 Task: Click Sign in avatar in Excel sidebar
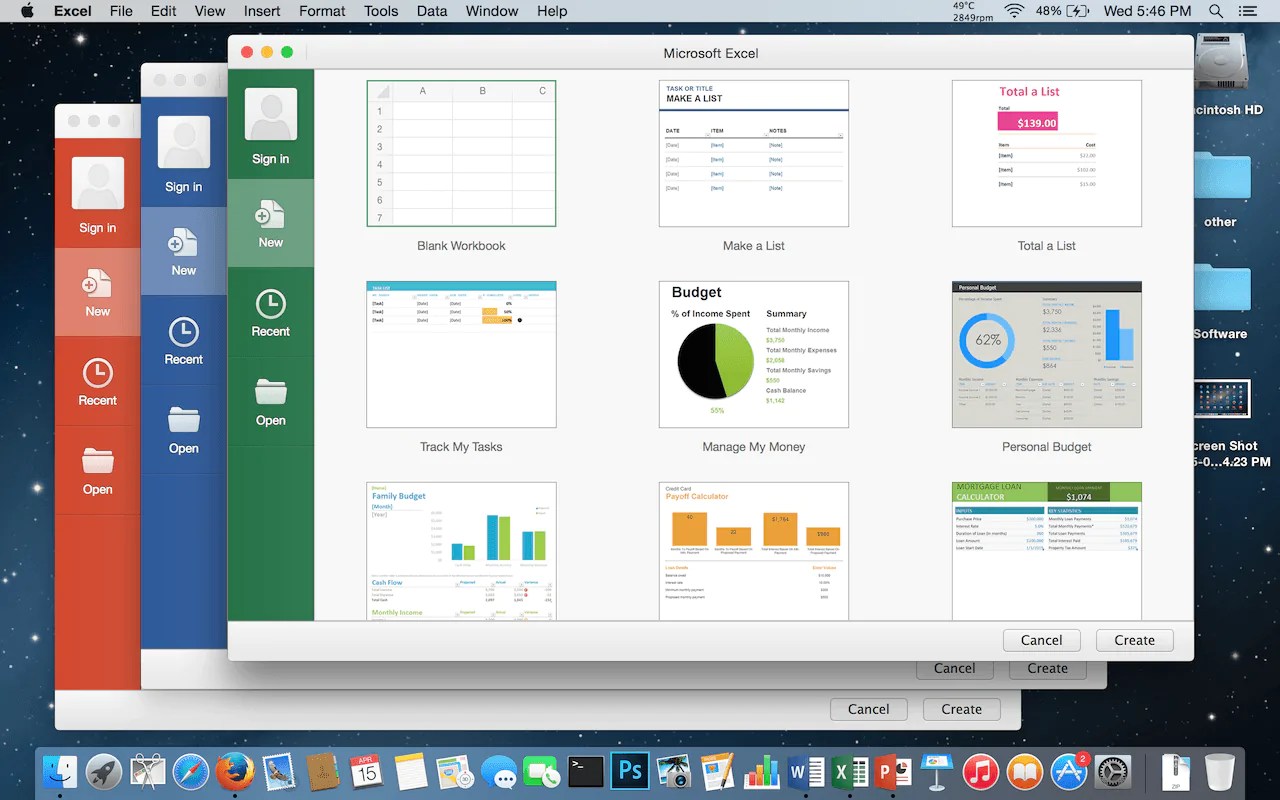point(270,114)
